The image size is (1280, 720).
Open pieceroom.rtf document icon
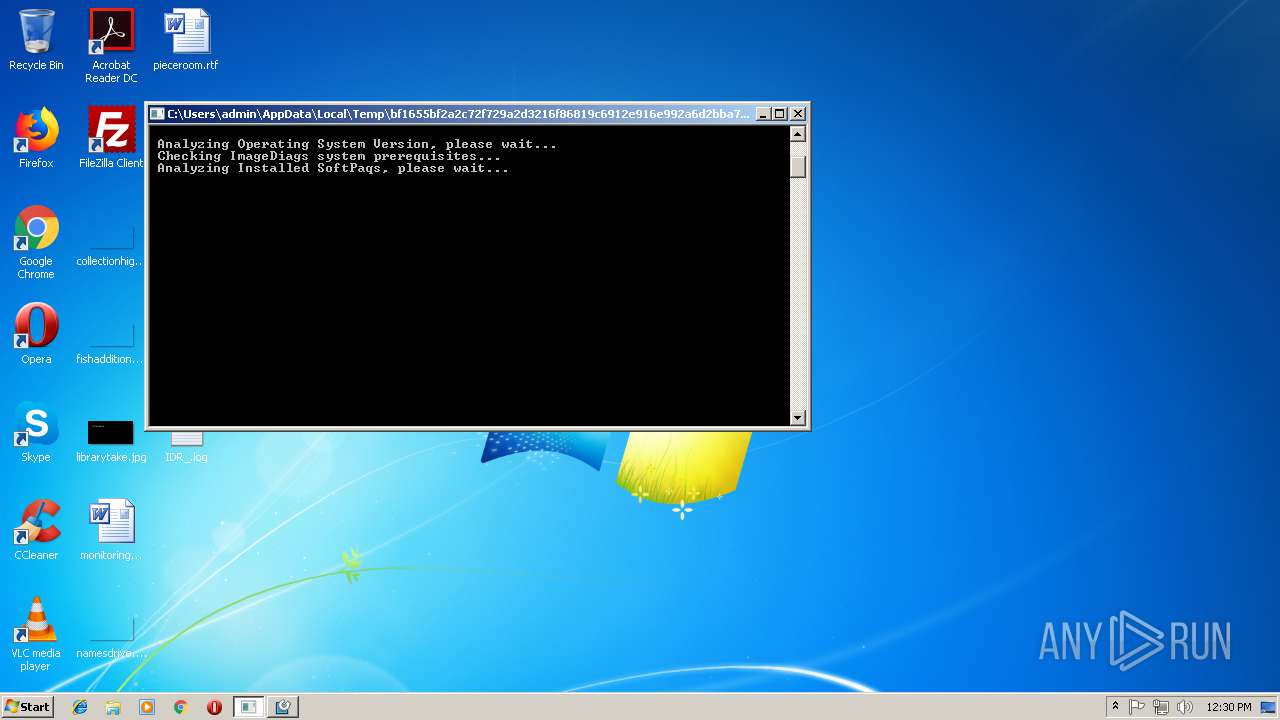[x=186, y=40]
